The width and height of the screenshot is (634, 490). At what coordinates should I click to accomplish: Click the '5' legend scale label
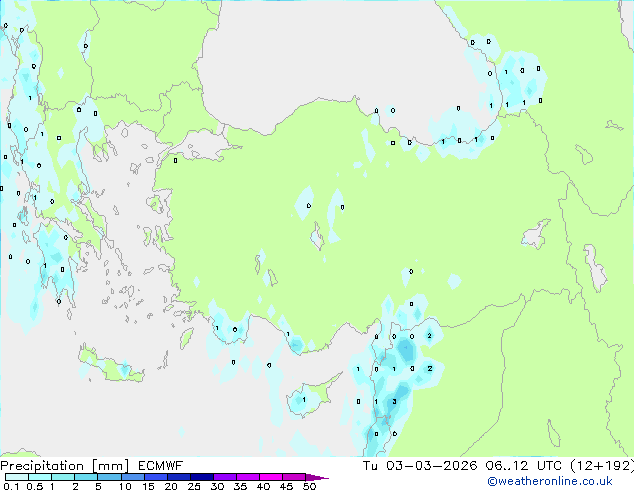(98, 486)
